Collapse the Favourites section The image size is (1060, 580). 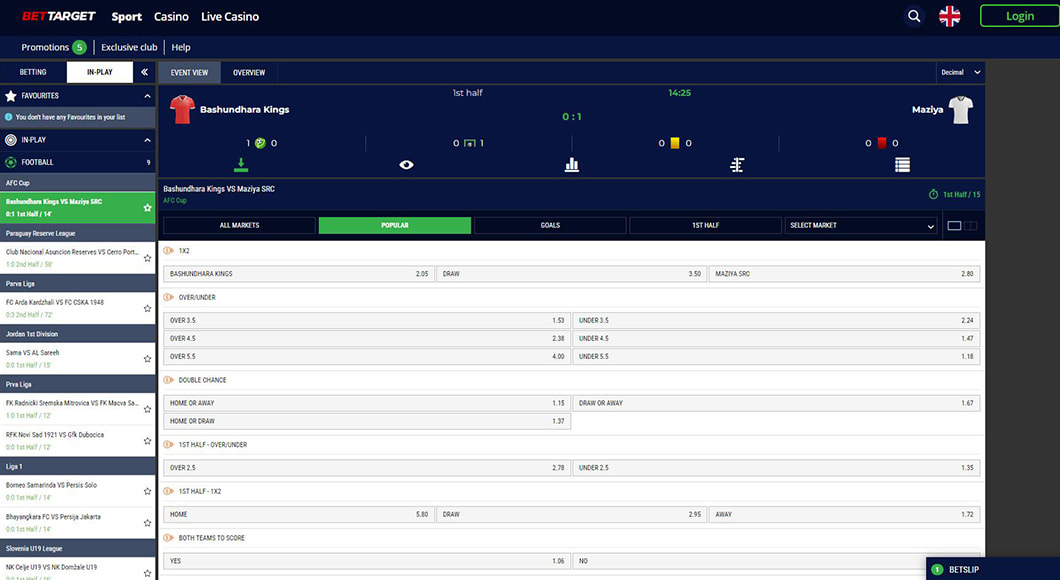tap(147, 96)
